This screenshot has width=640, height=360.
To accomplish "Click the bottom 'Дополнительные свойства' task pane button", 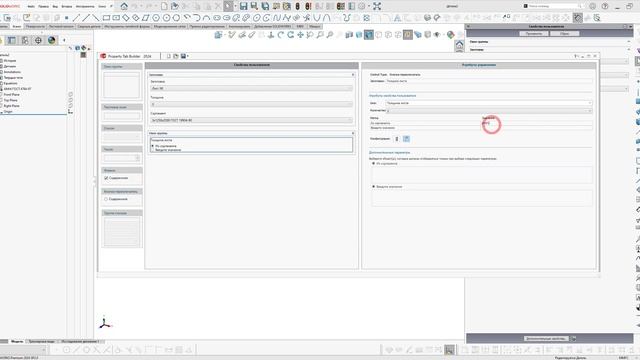I will (x=546, y=338).
